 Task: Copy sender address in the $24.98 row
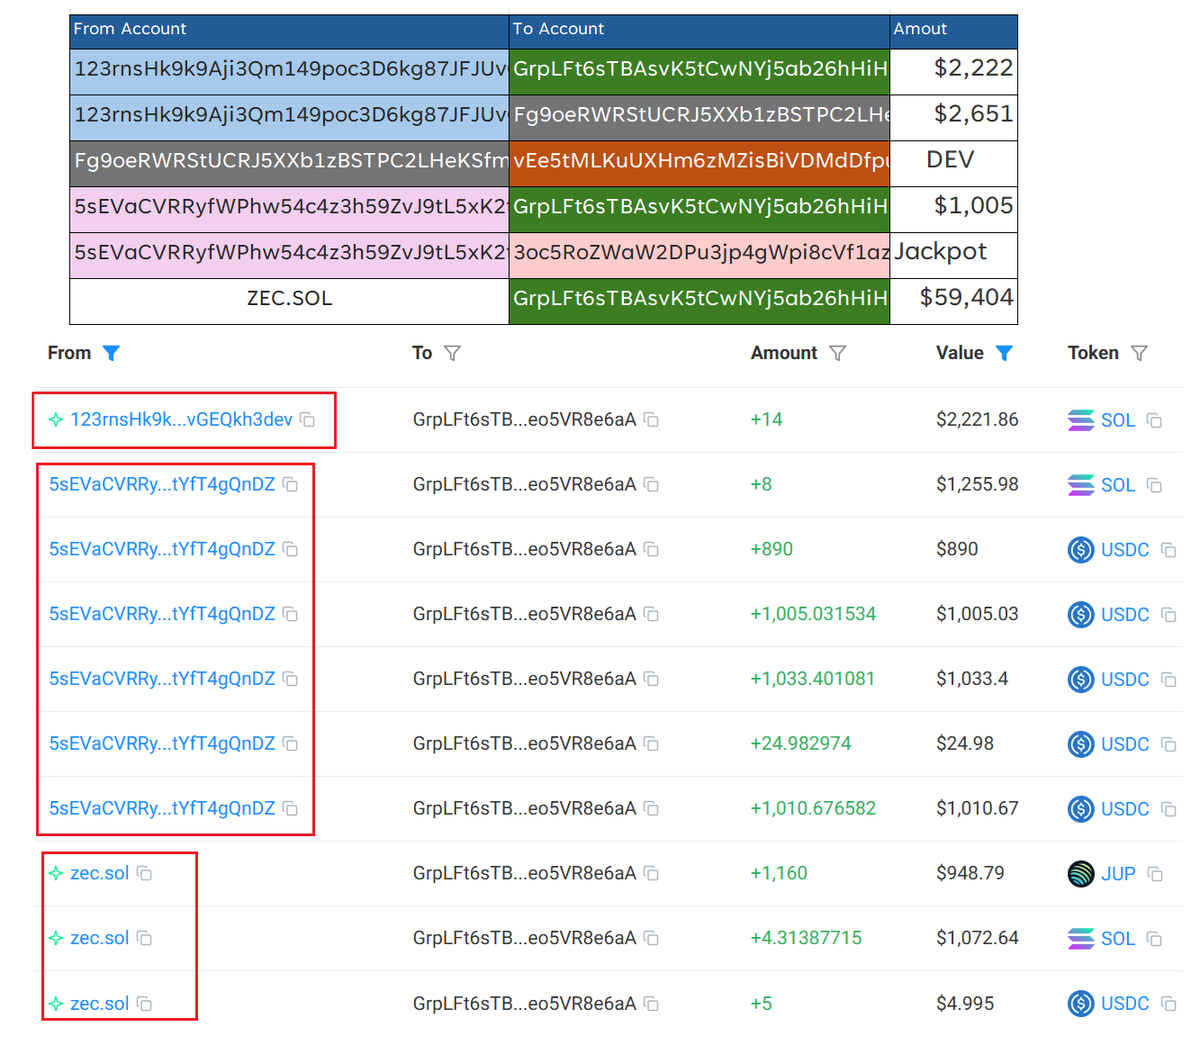(x=290, y=743)
